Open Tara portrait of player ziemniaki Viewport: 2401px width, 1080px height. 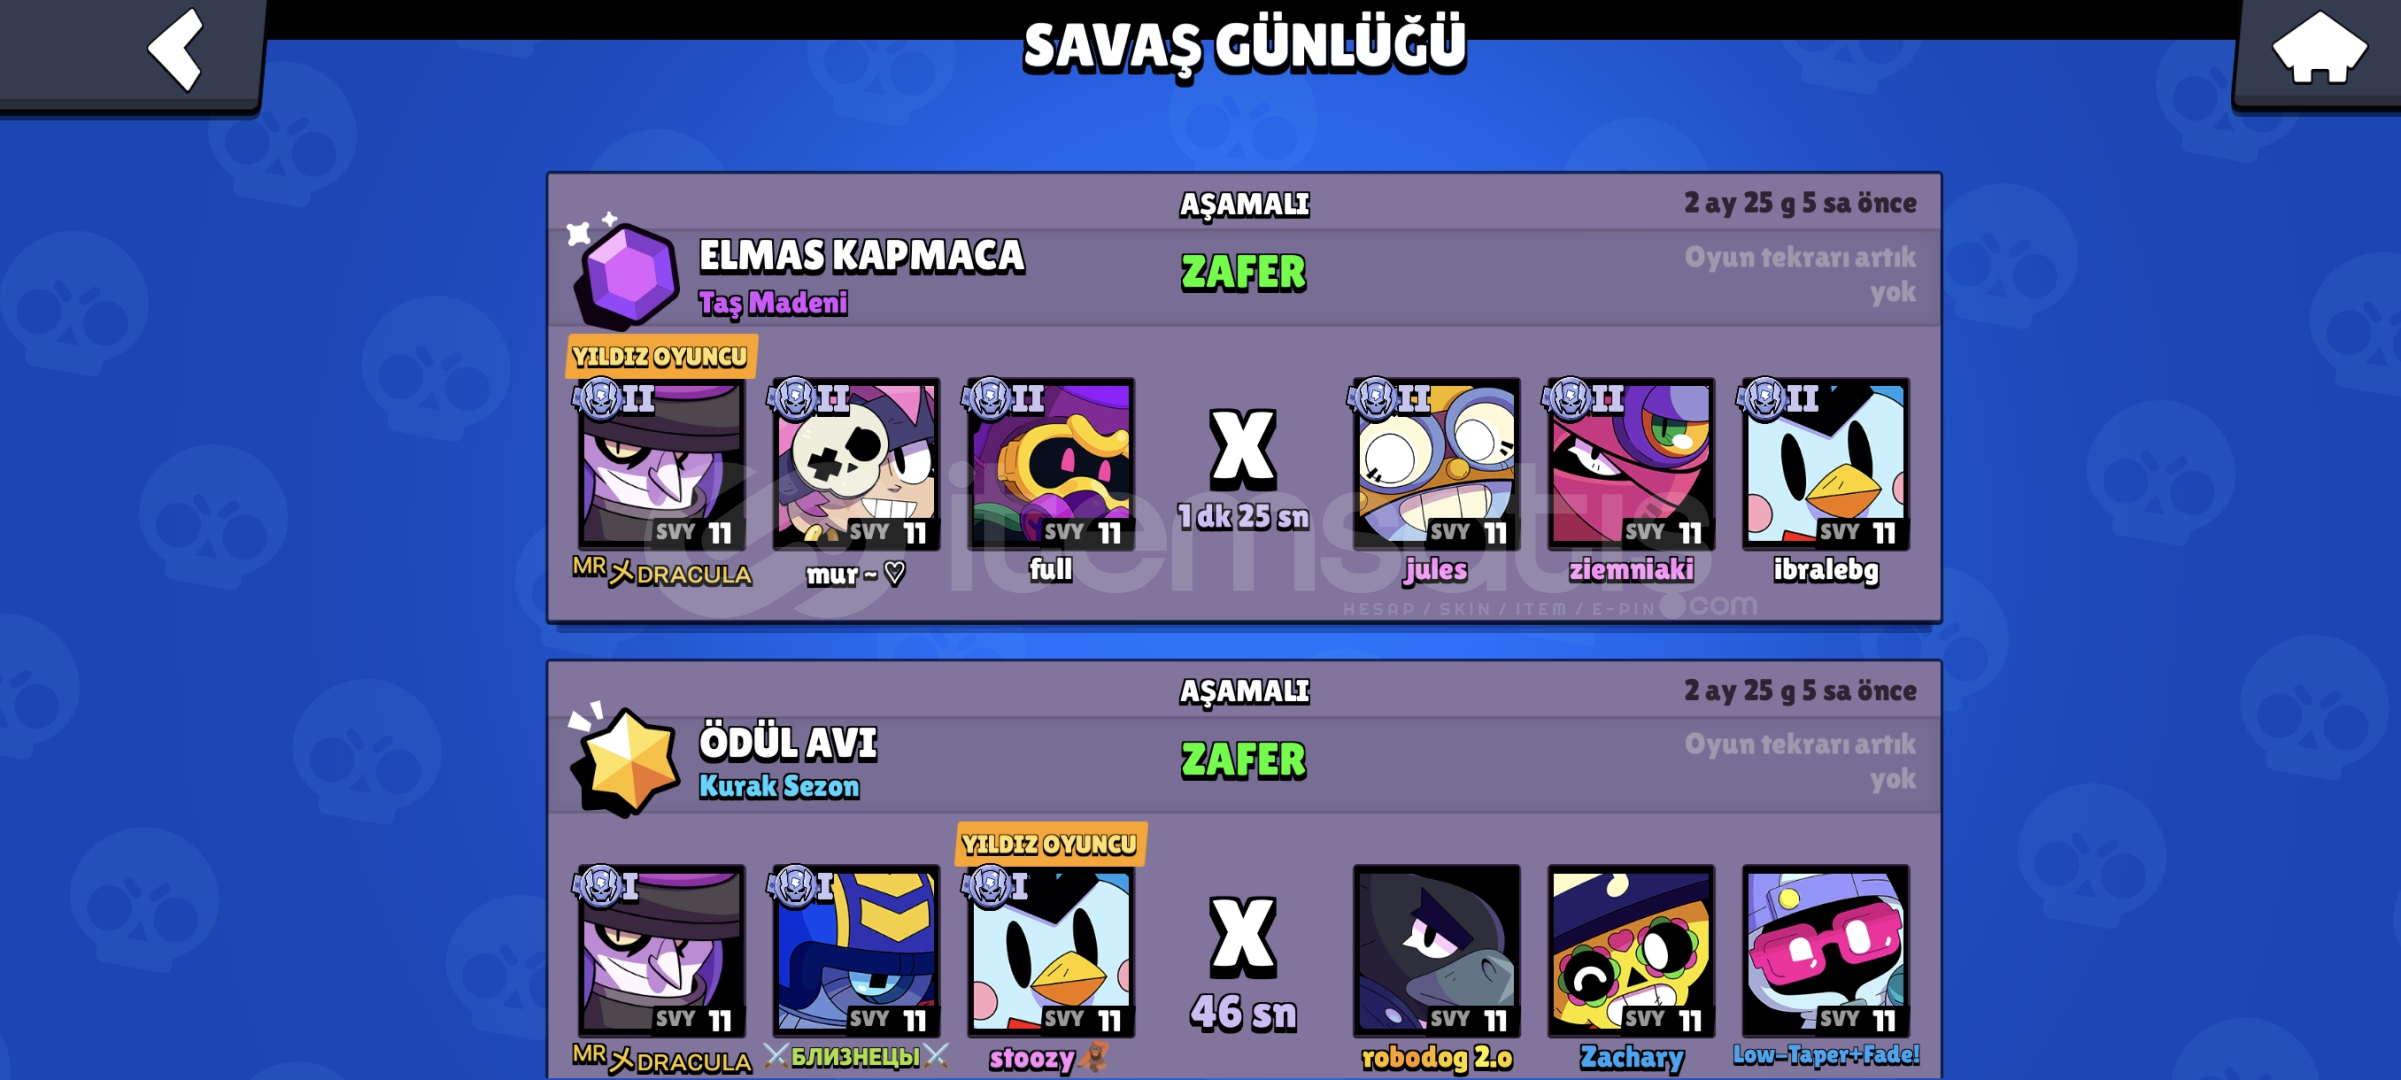[x=1631, y=464]
